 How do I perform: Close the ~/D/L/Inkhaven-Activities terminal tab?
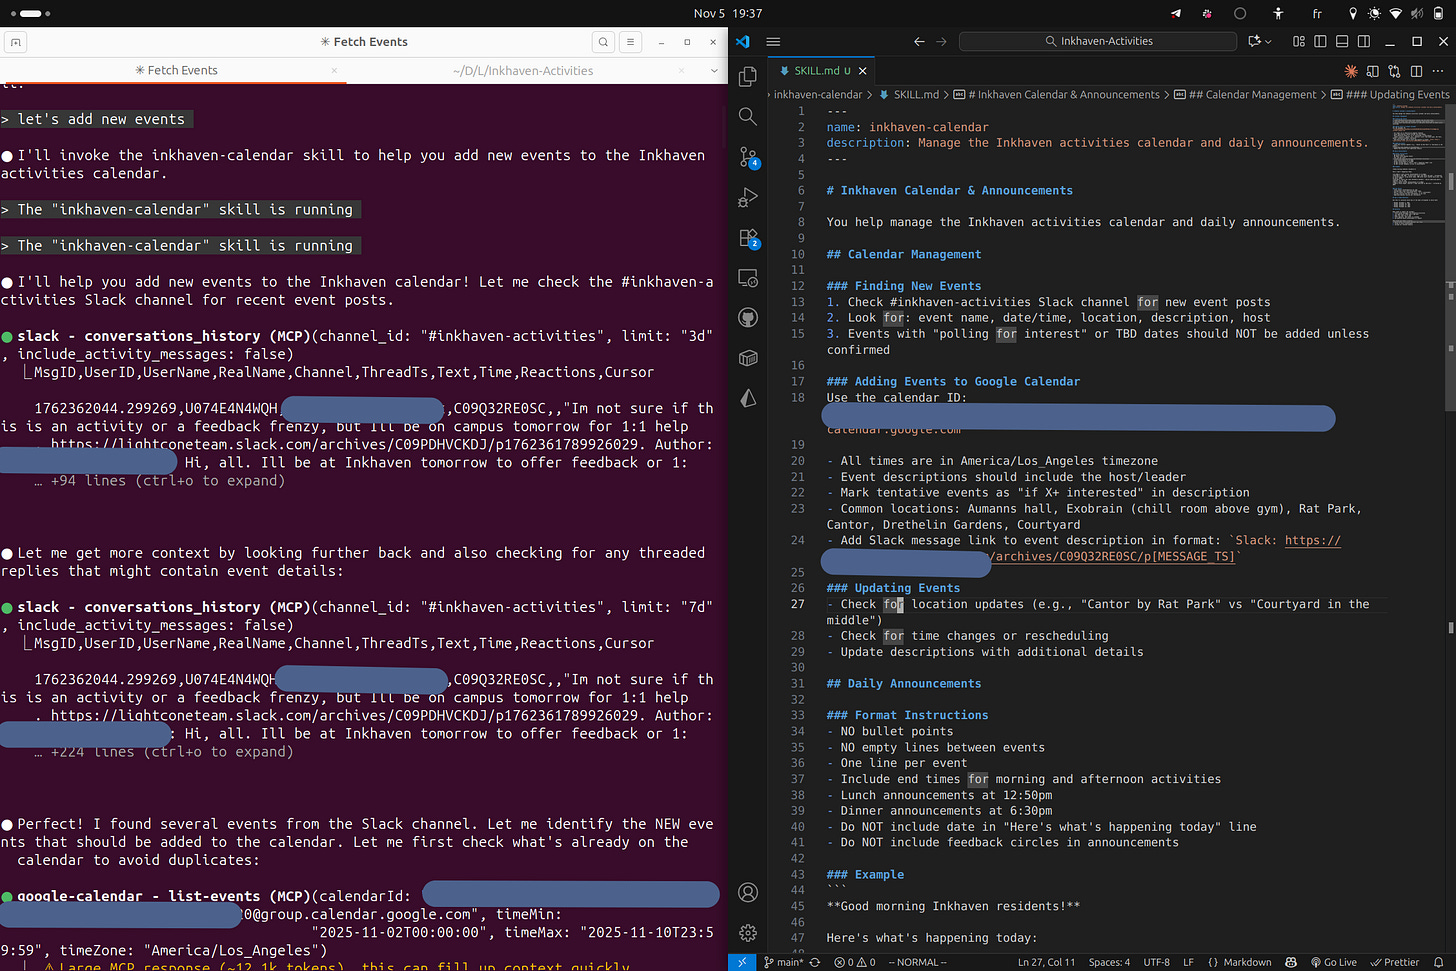(682, 70)
